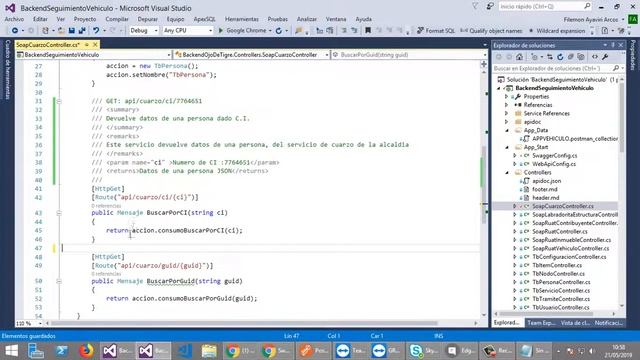Collapse the comment block outline at line 31

[x=59, y=101]
